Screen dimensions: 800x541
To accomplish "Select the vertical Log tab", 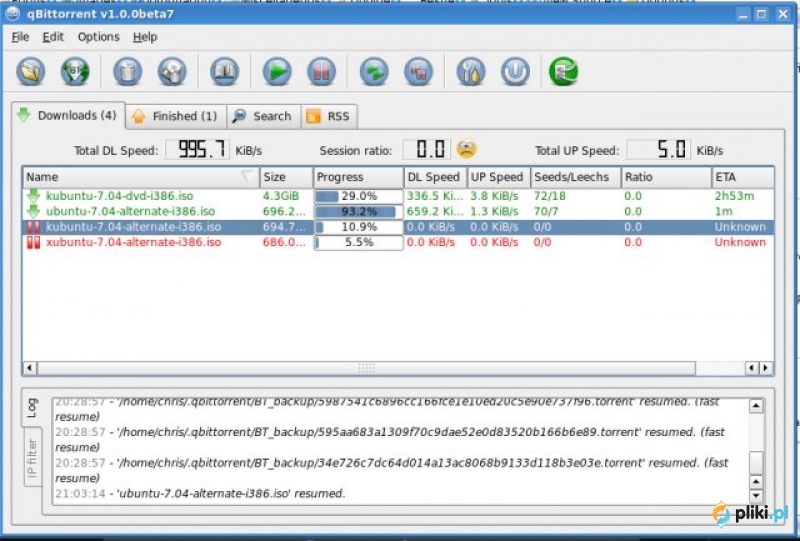I will point(32,408).
